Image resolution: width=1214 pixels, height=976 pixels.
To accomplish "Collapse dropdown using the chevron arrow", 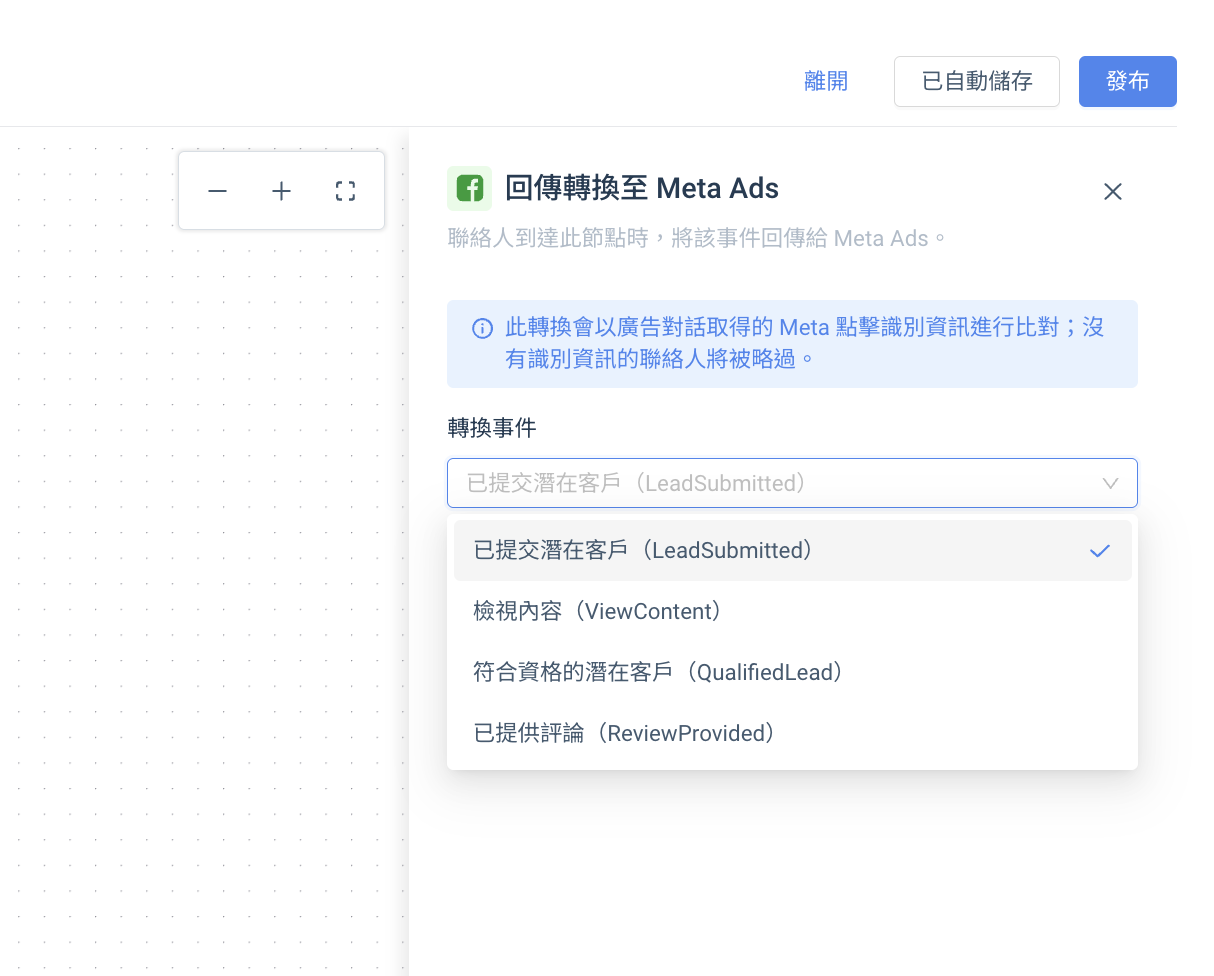I will (1110, 483).
